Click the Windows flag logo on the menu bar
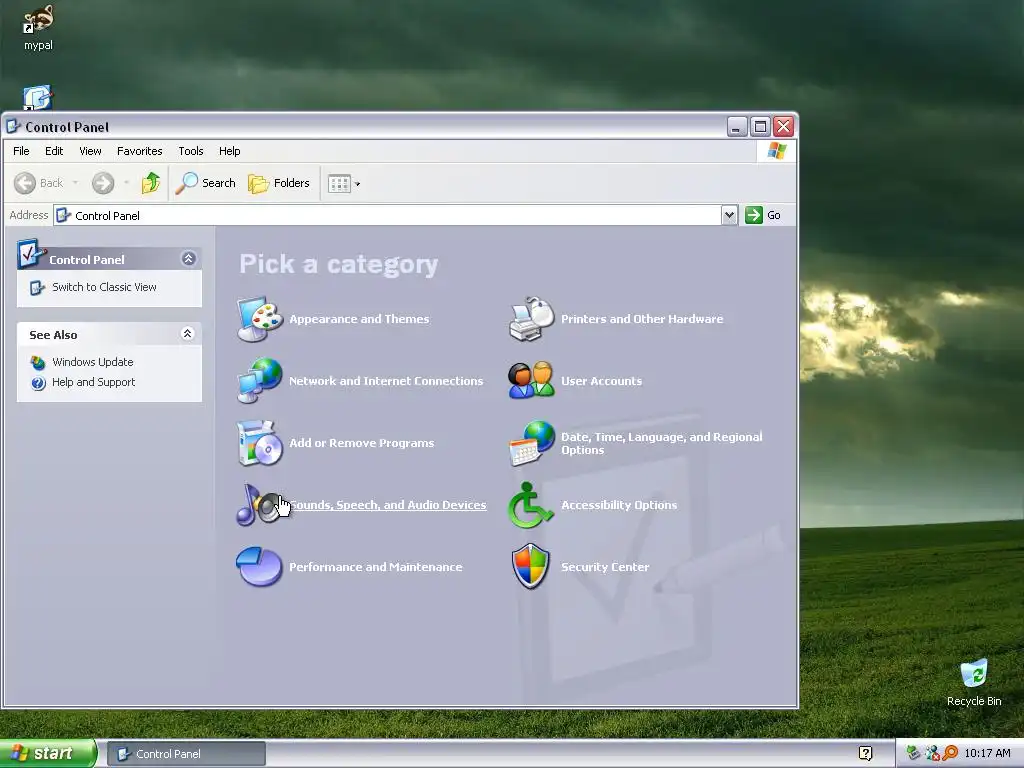The width and height of the screenshot is (1024, 768). click(x=776, y=151)
